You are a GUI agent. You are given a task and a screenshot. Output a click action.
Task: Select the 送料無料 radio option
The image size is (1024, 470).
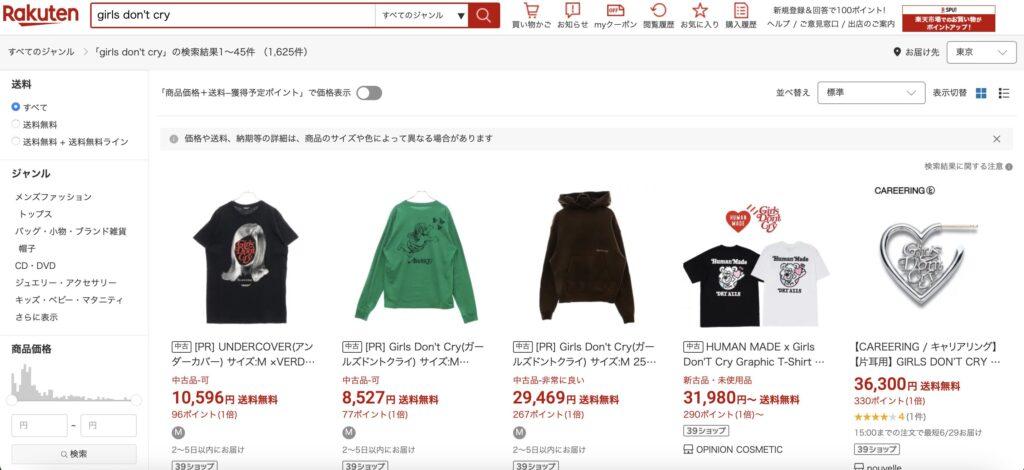16,124
